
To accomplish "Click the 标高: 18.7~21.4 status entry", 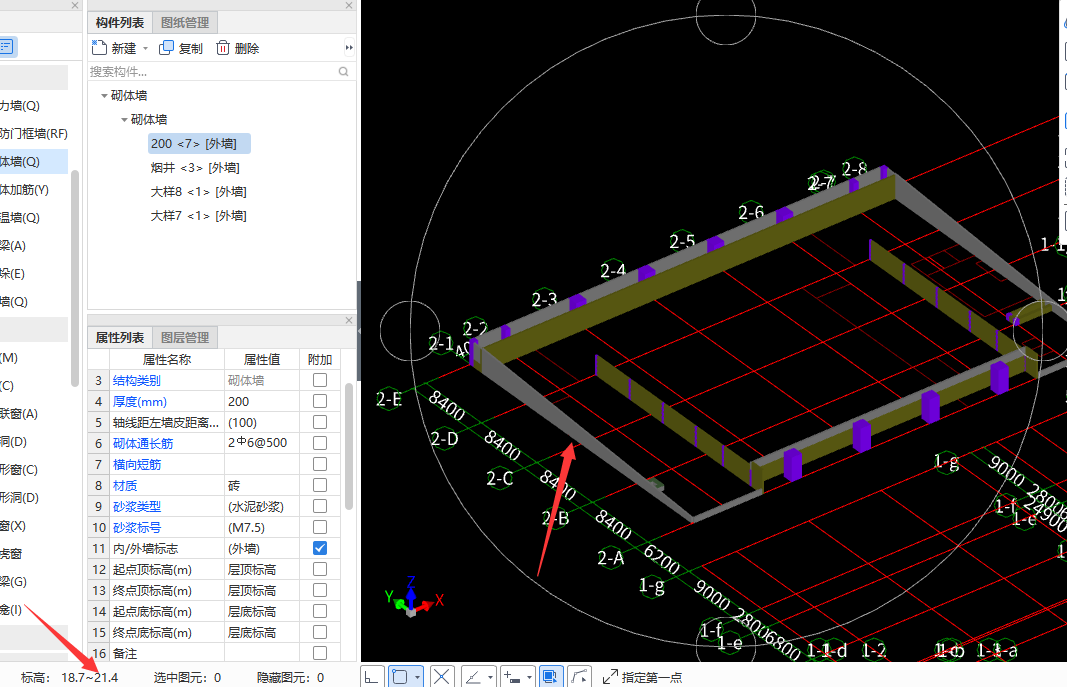I will pyautogui.click(x=69, y=677).
